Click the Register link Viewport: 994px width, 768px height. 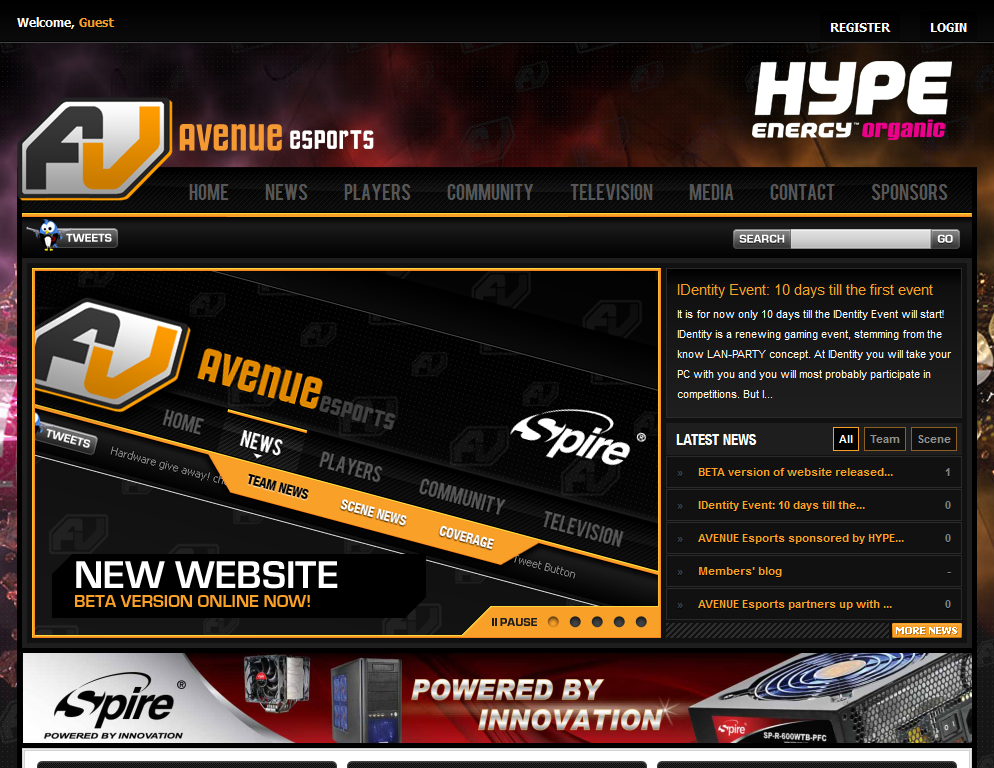(x=860, y=27)
